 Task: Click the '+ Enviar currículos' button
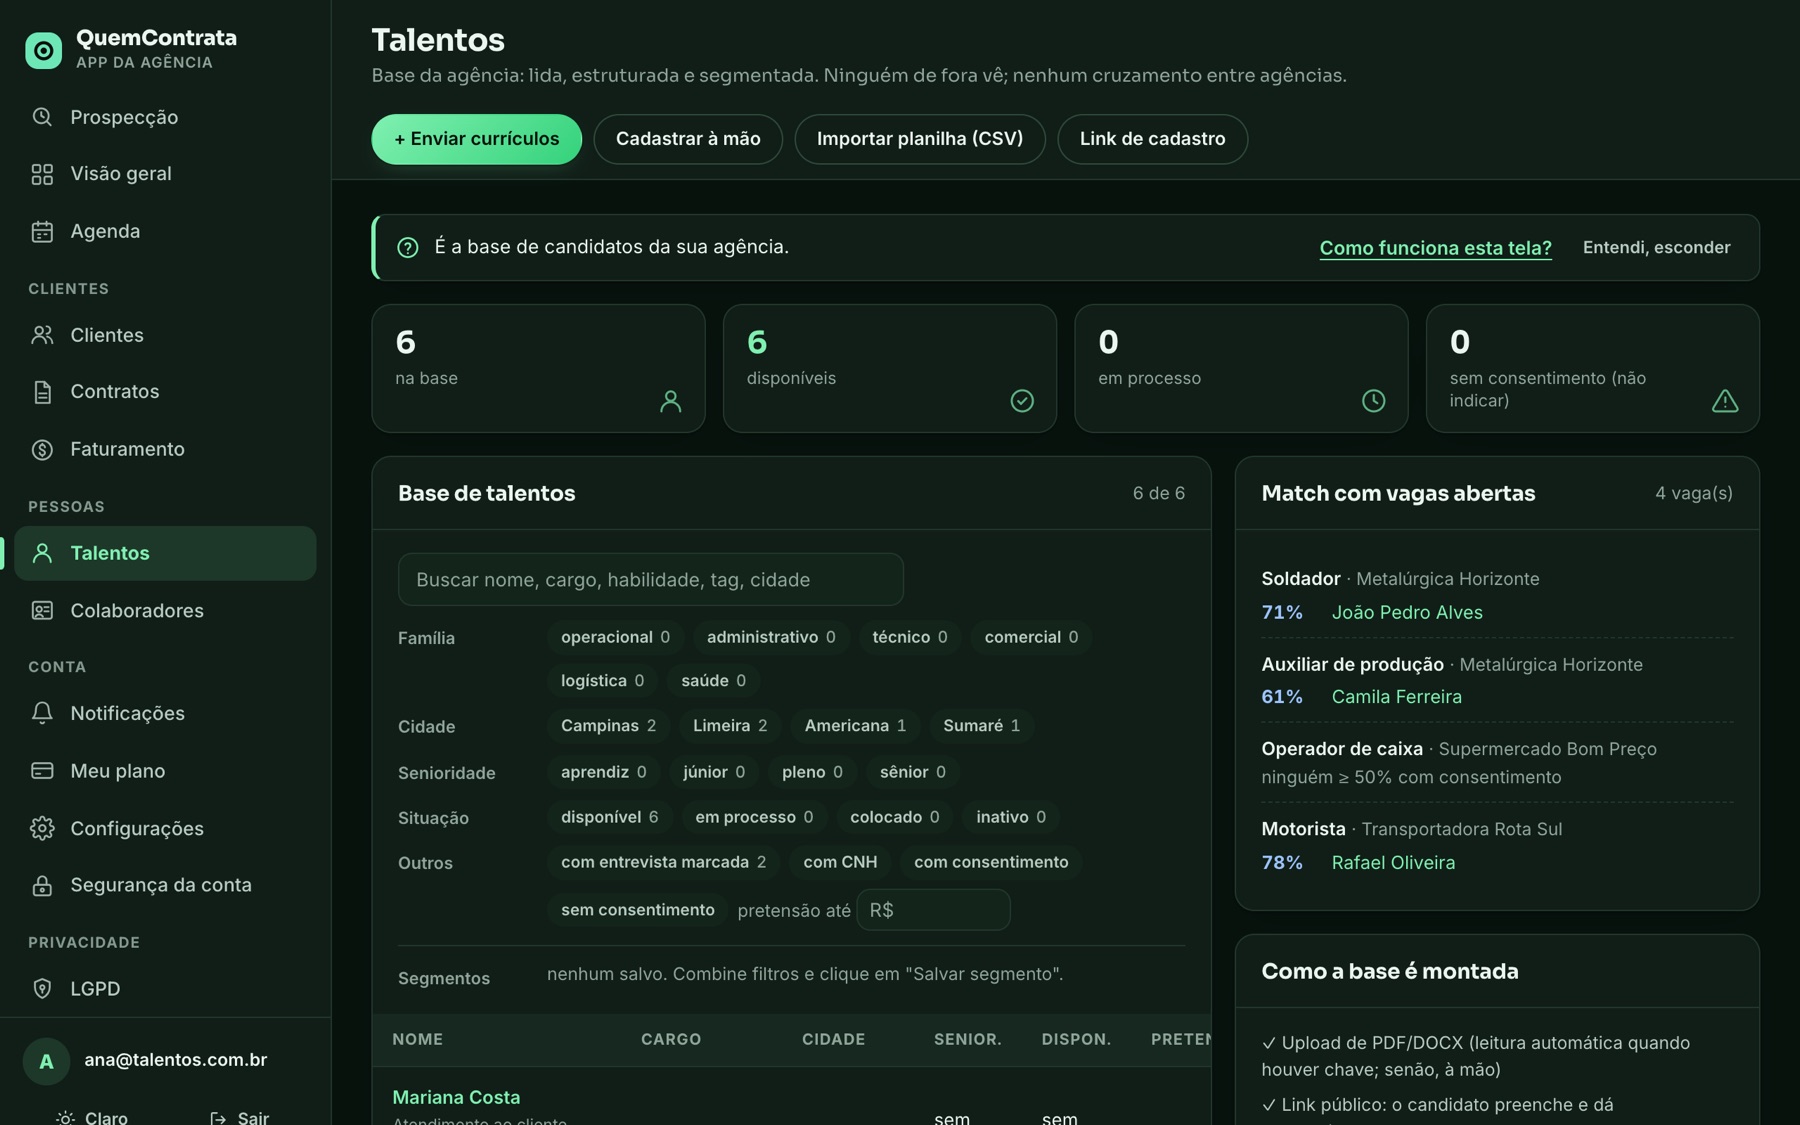(x=477, y=139)
